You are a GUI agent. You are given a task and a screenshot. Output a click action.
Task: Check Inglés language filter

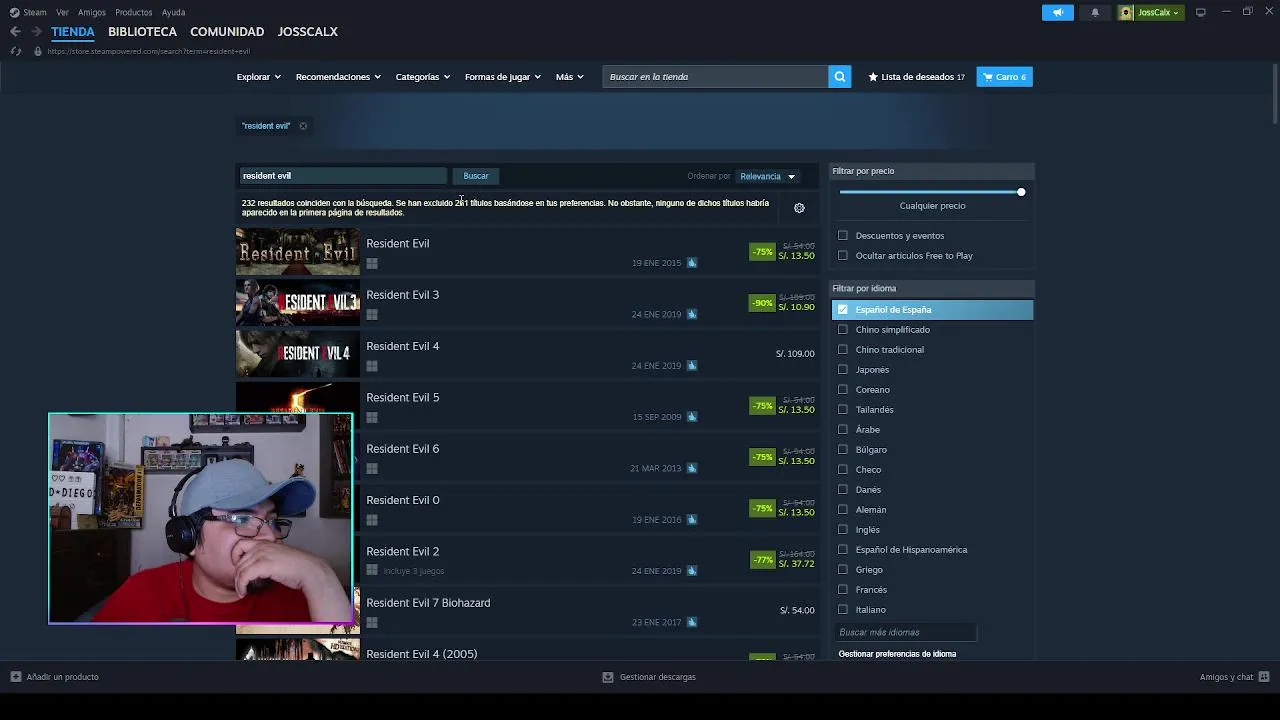click(x=843, y=530)
